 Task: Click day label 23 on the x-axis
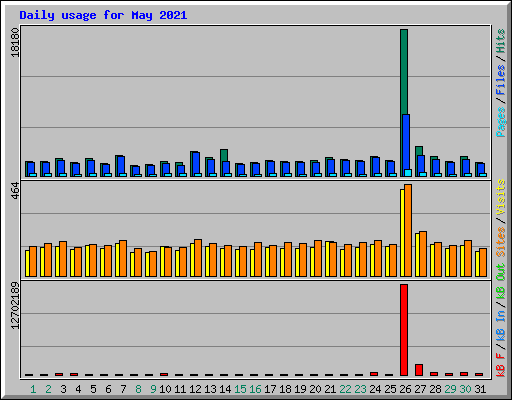360,389
